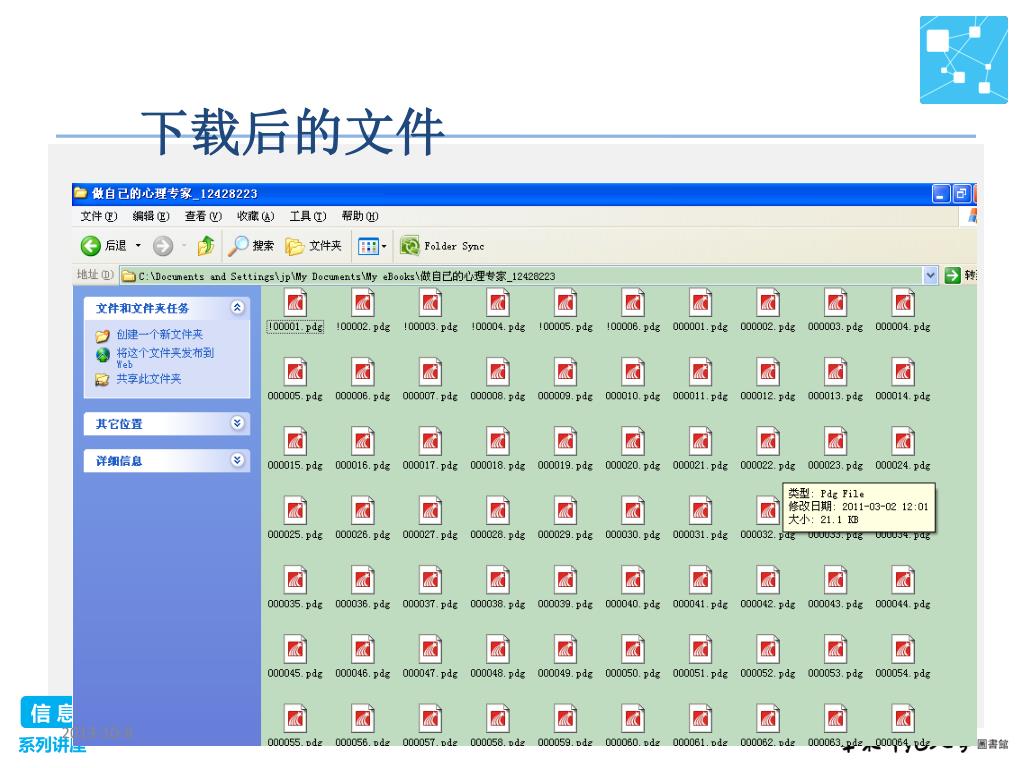Screen dimensions: 1024x768
Task: Select file 000024.pdg icon
Action: 903,441
